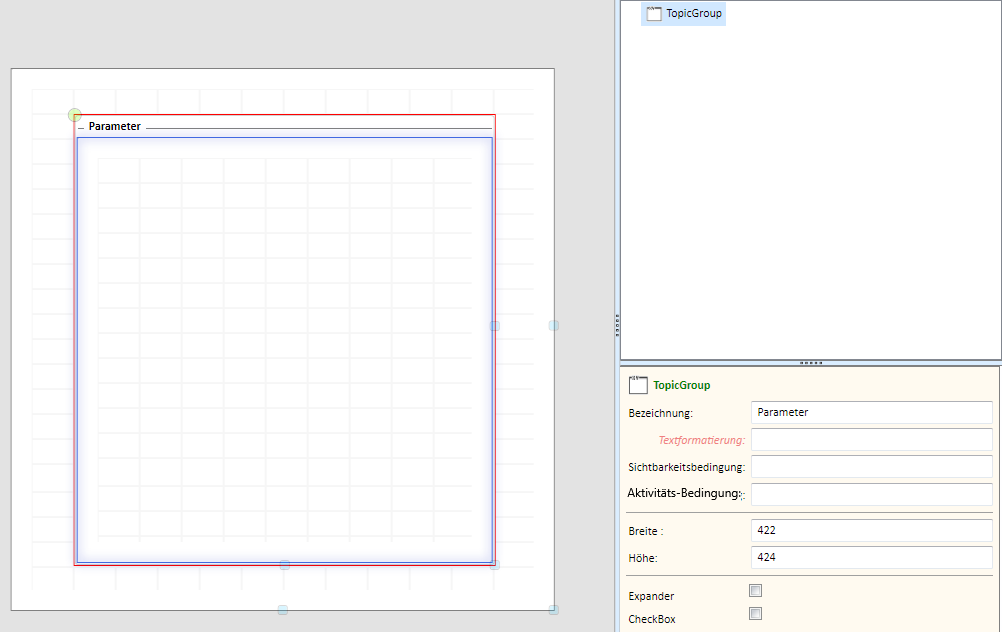Select the TopicGroup label in the tree
Image resolution: width=1002 pixels, height=632 pixels.
tap(694, 14)
